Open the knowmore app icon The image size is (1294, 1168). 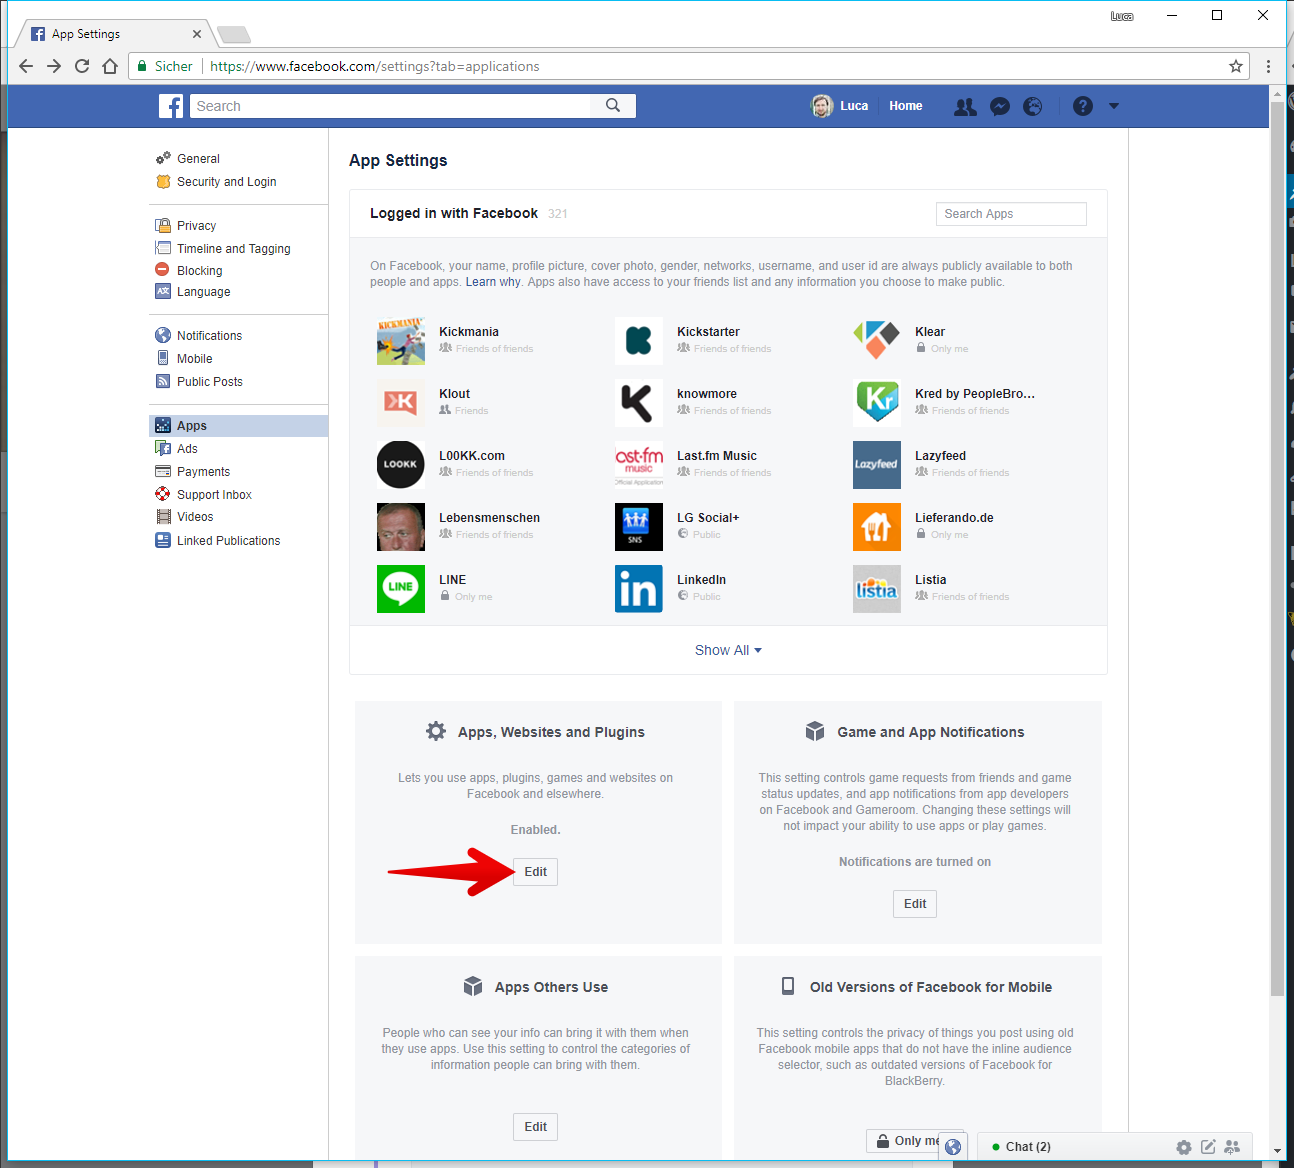639,403
